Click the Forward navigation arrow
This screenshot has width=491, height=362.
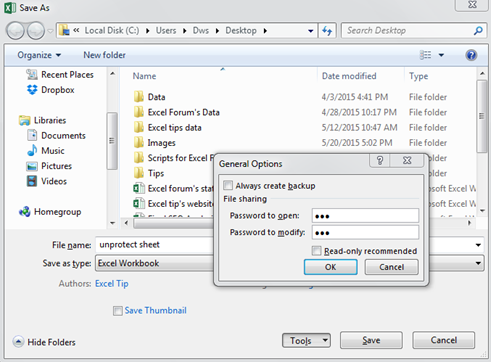(36, 31)
